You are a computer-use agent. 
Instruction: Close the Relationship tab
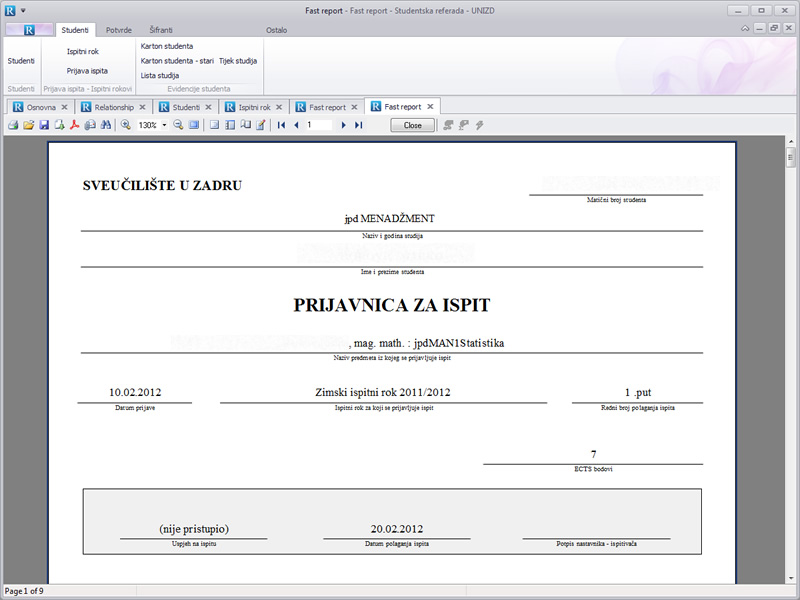[142, 107]
